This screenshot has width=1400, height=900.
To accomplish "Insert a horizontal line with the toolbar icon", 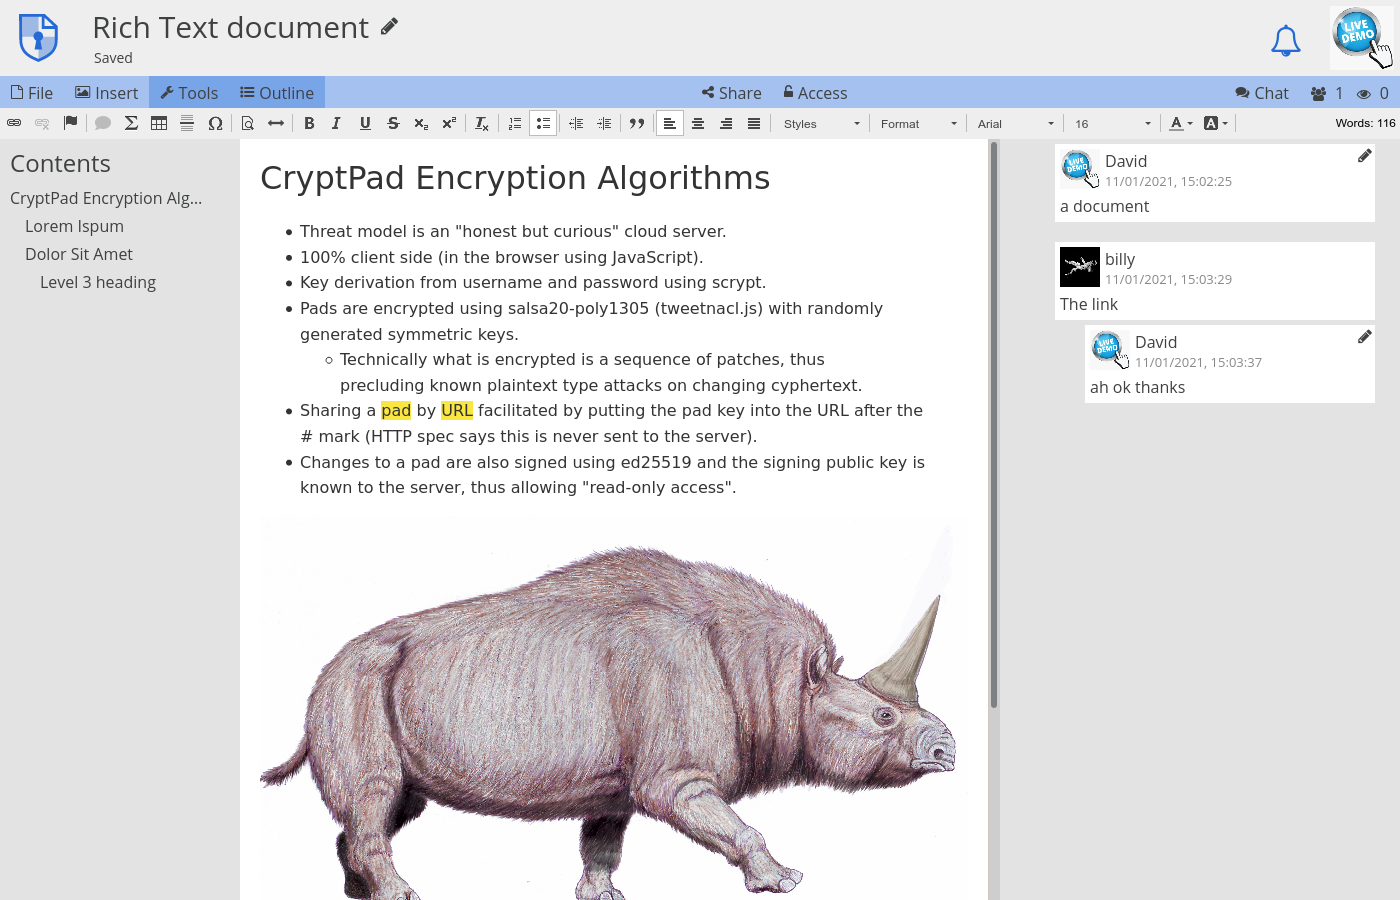I will pyautogui.click(x=186, y=123).
